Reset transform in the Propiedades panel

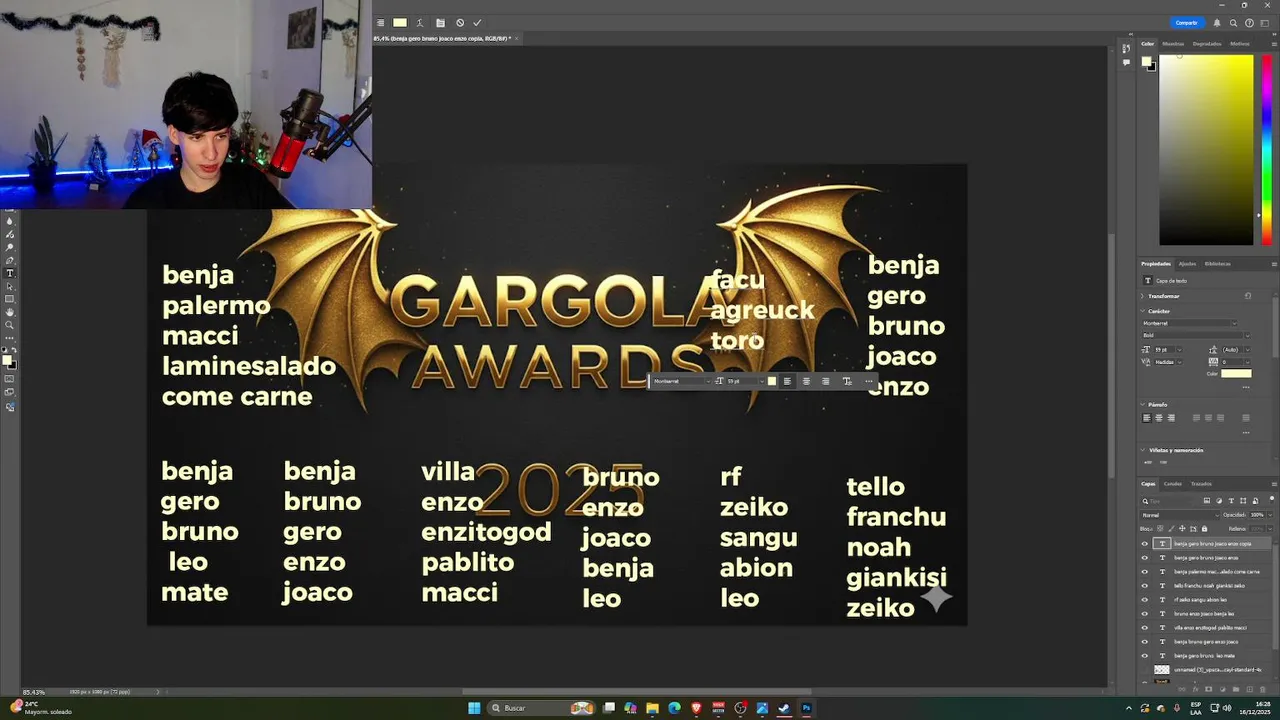[1248, 296]
